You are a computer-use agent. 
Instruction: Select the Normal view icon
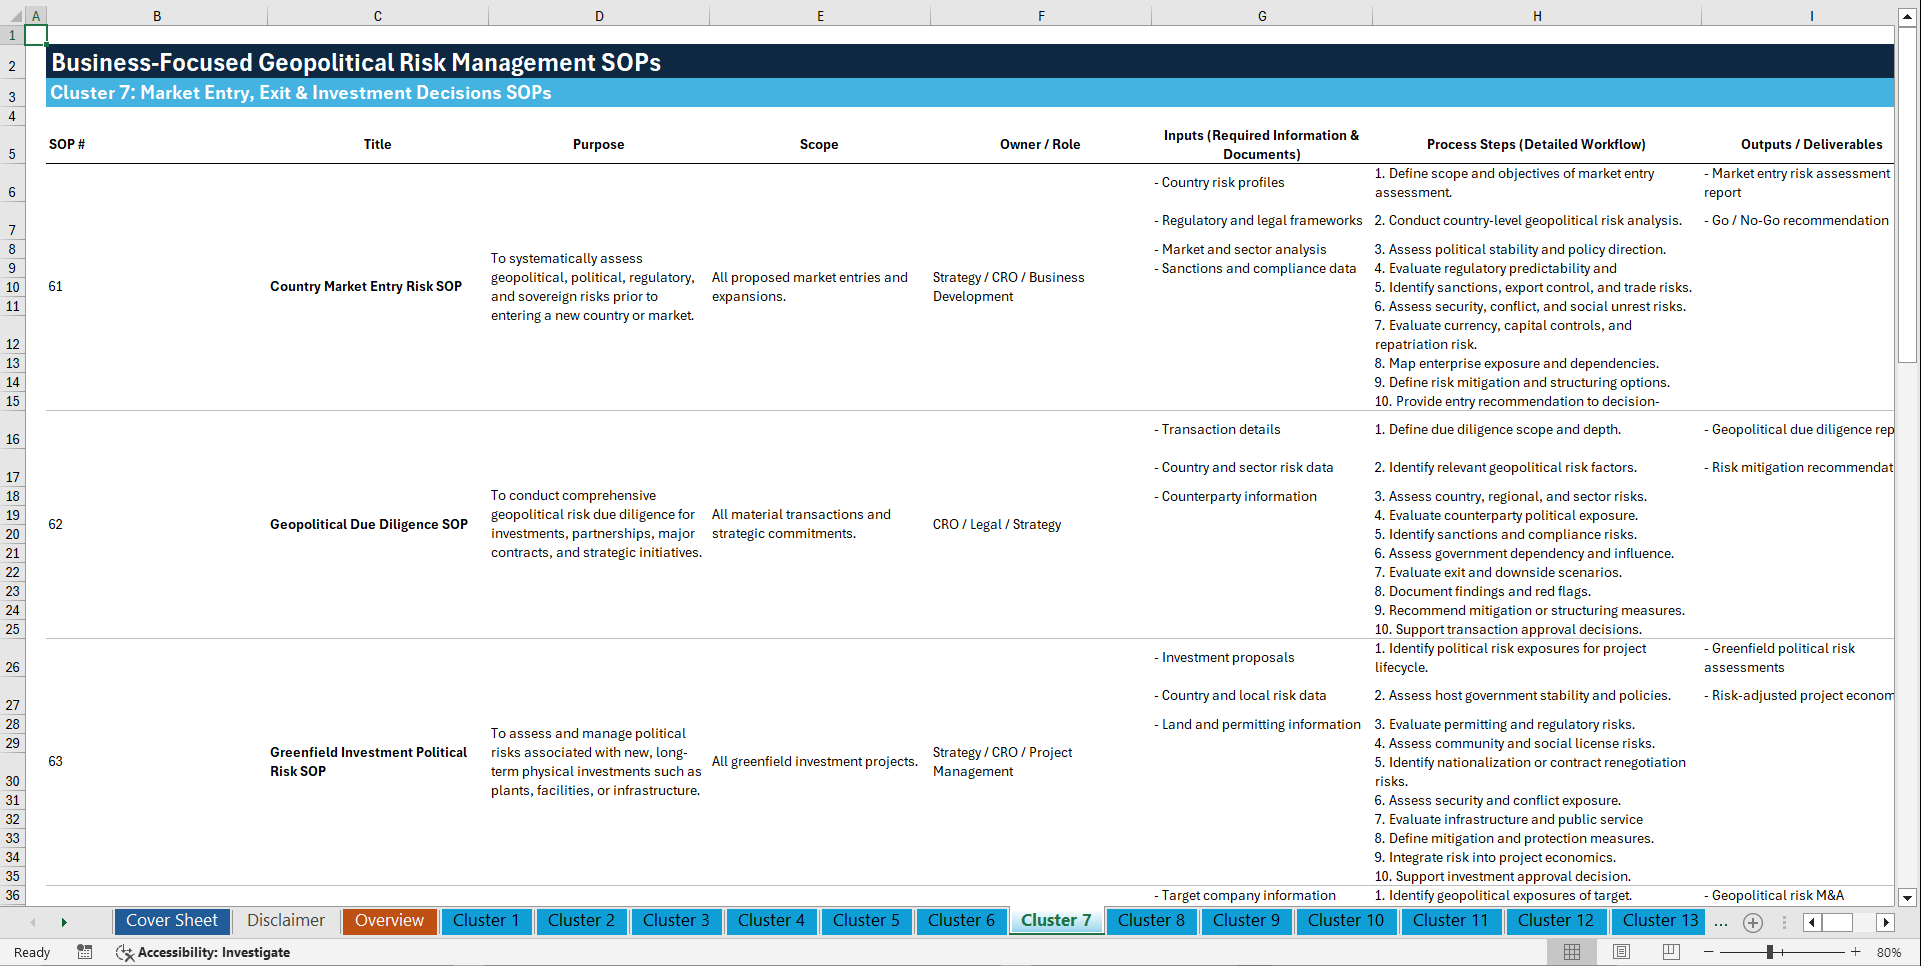tap(1570, 951)
